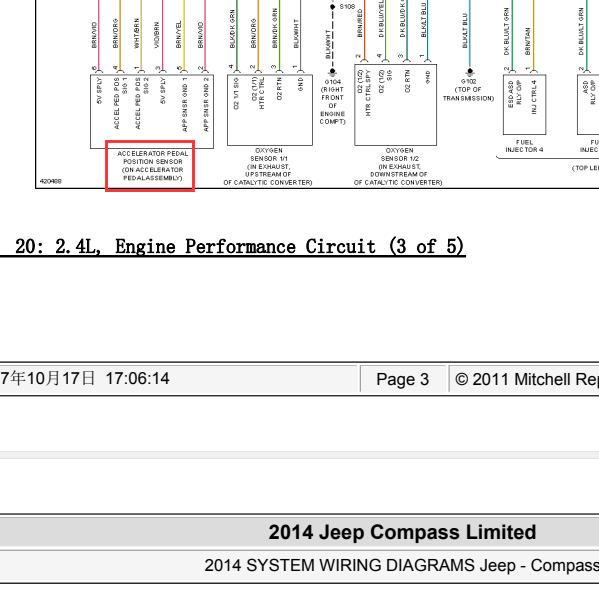The image size is (599, 600).
Task: Click the 2014 SYSTEM WIRING DIAGRAMS subtitle
Action: point(401,565)
